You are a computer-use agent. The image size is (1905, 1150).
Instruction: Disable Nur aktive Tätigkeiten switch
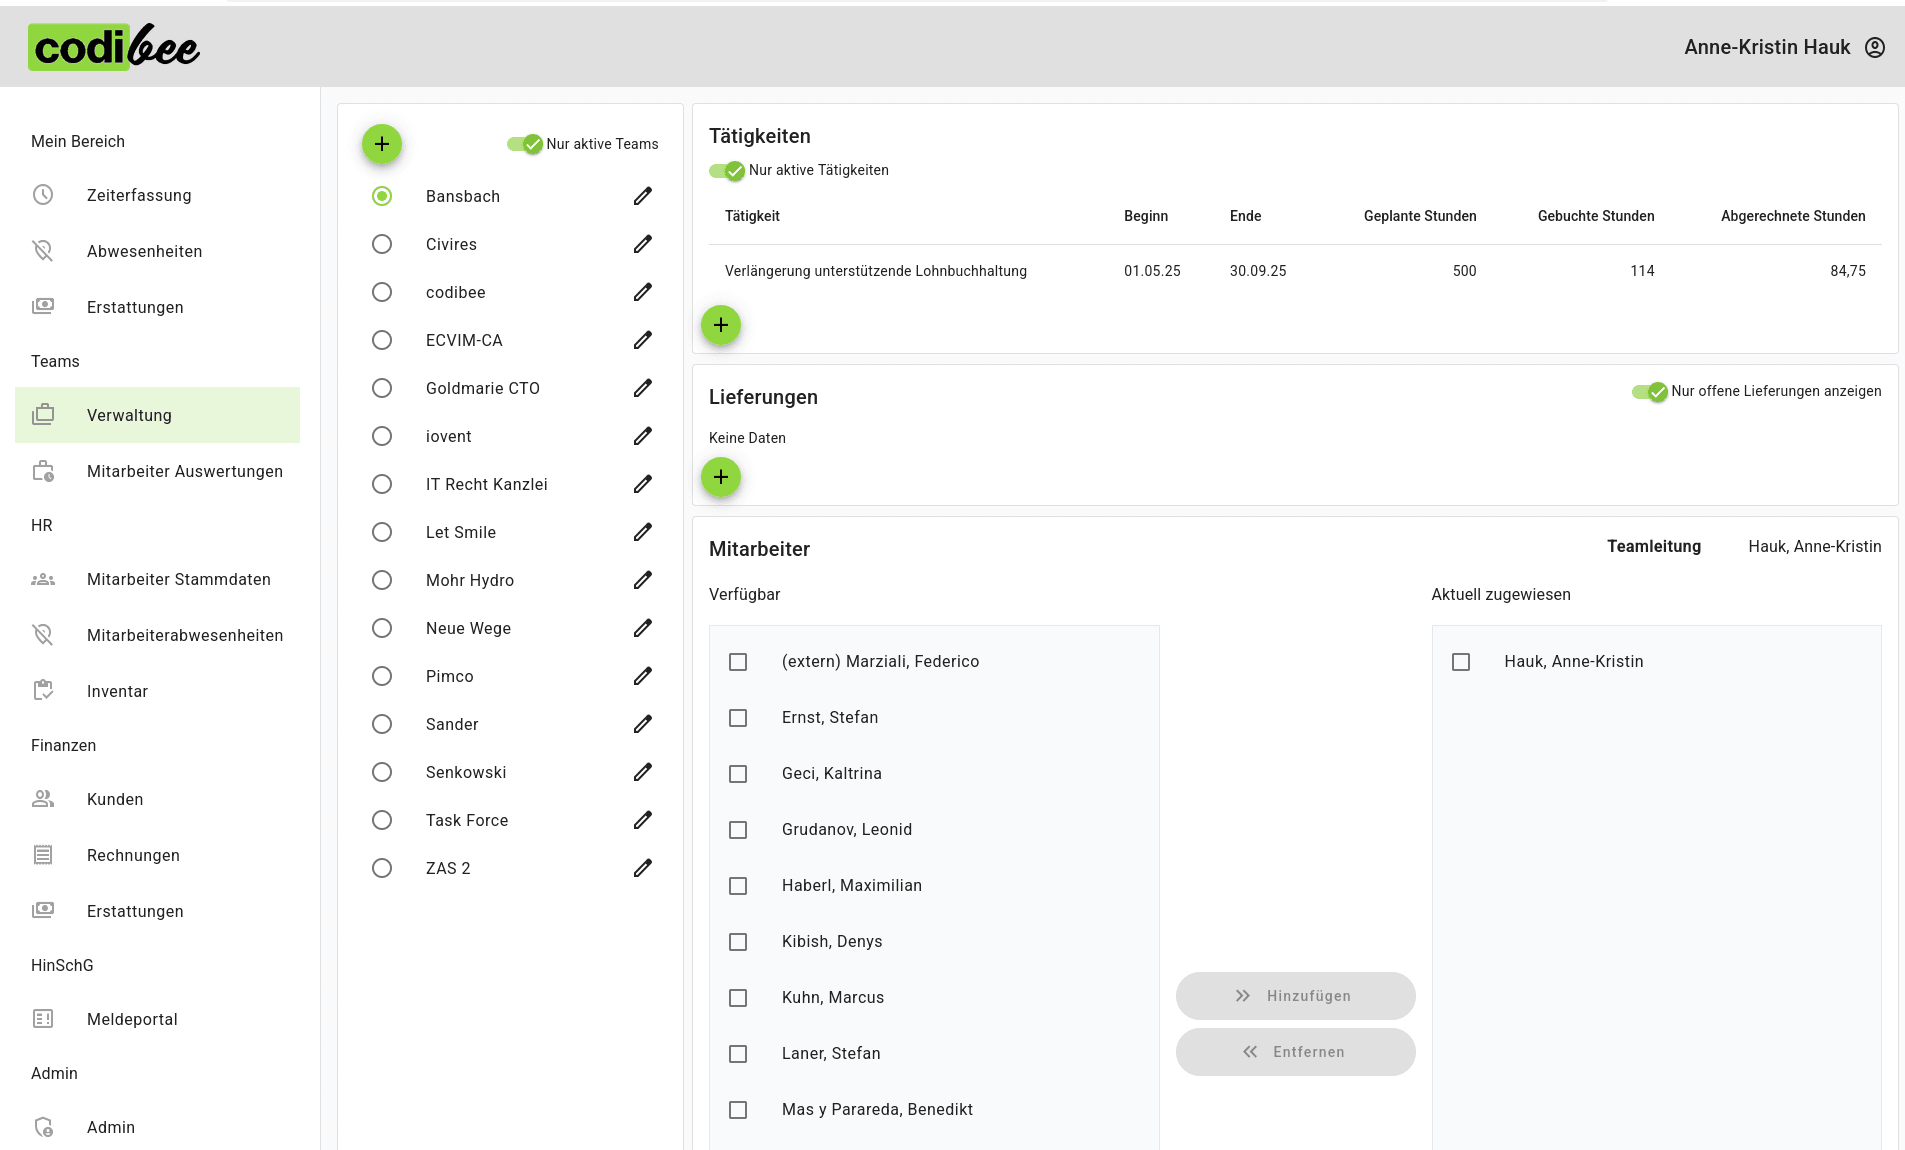tap(727, 171)
